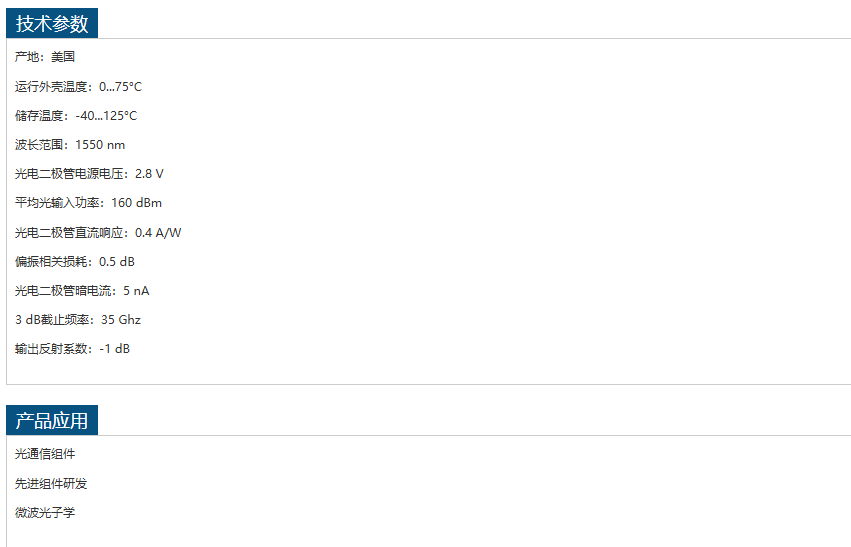Click the 3 dB截止频率 line
The image size is (851, 547).
[78, 320]
